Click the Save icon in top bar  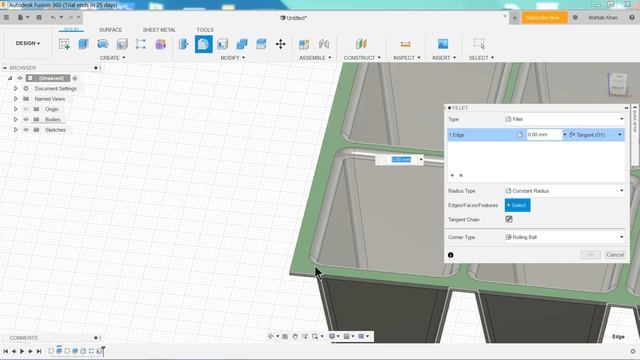point(39,18)
